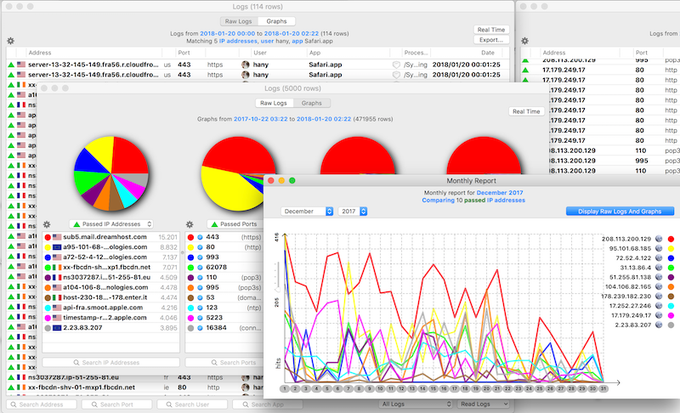Open gear menu above Passed IP Addresses list

[x=47, y=224]
